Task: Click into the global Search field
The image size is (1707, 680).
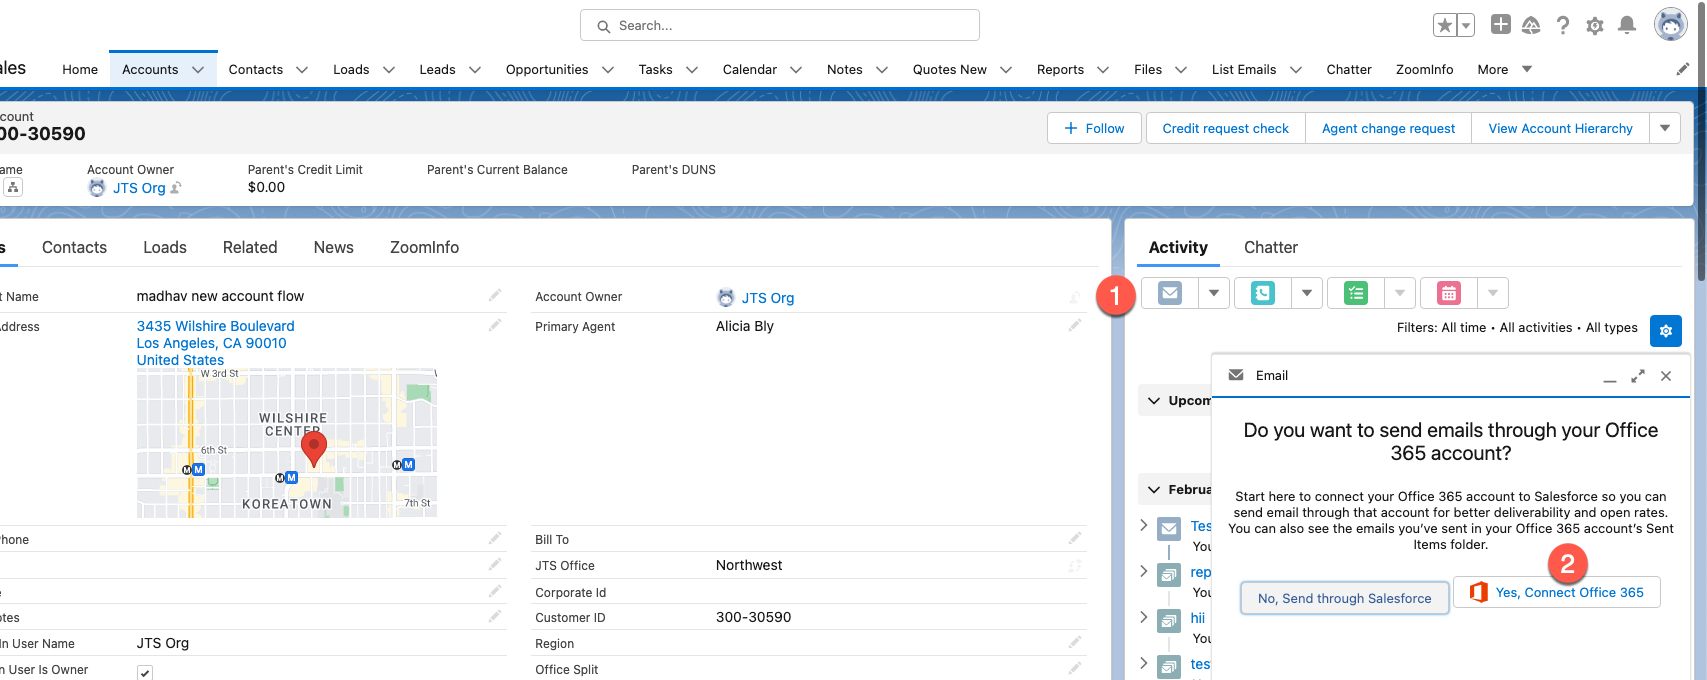Action: (780, 25)
